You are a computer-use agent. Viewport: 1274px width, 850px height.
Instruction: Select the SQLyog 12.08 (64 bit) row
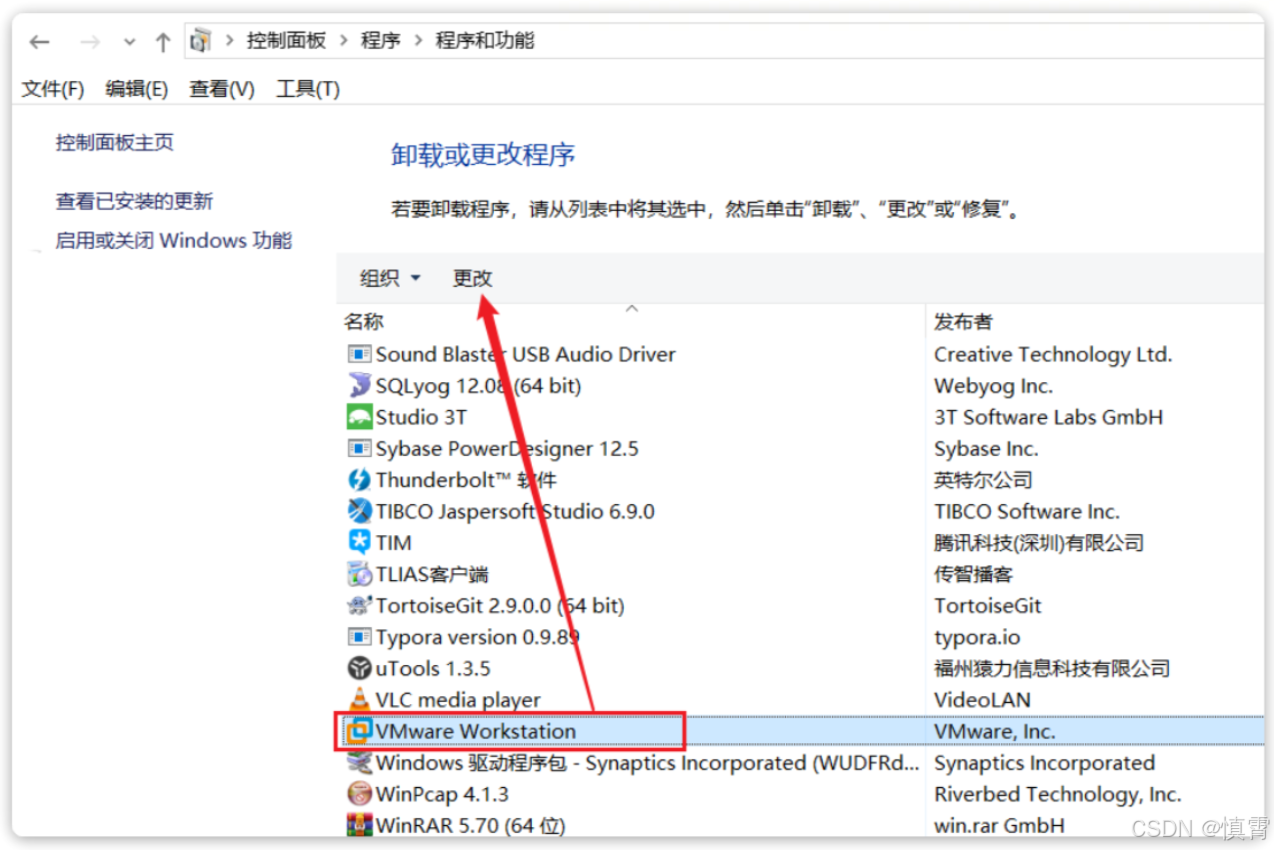[800, 385]
